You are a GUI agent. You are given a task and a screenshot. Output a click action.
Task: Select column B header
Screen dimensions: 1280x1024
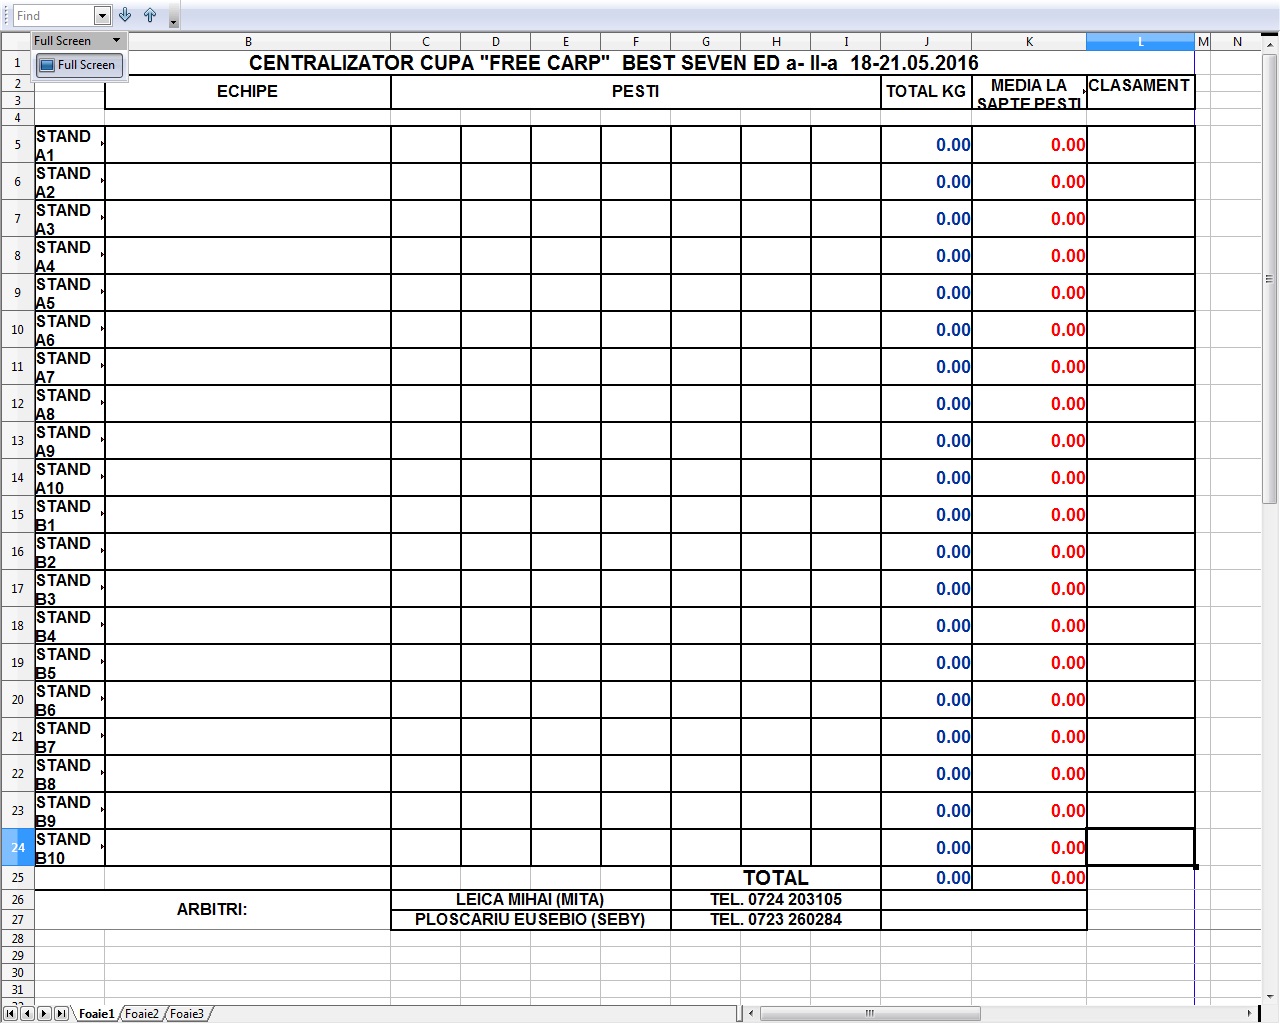pyautogui.click(x=248, y=42)
